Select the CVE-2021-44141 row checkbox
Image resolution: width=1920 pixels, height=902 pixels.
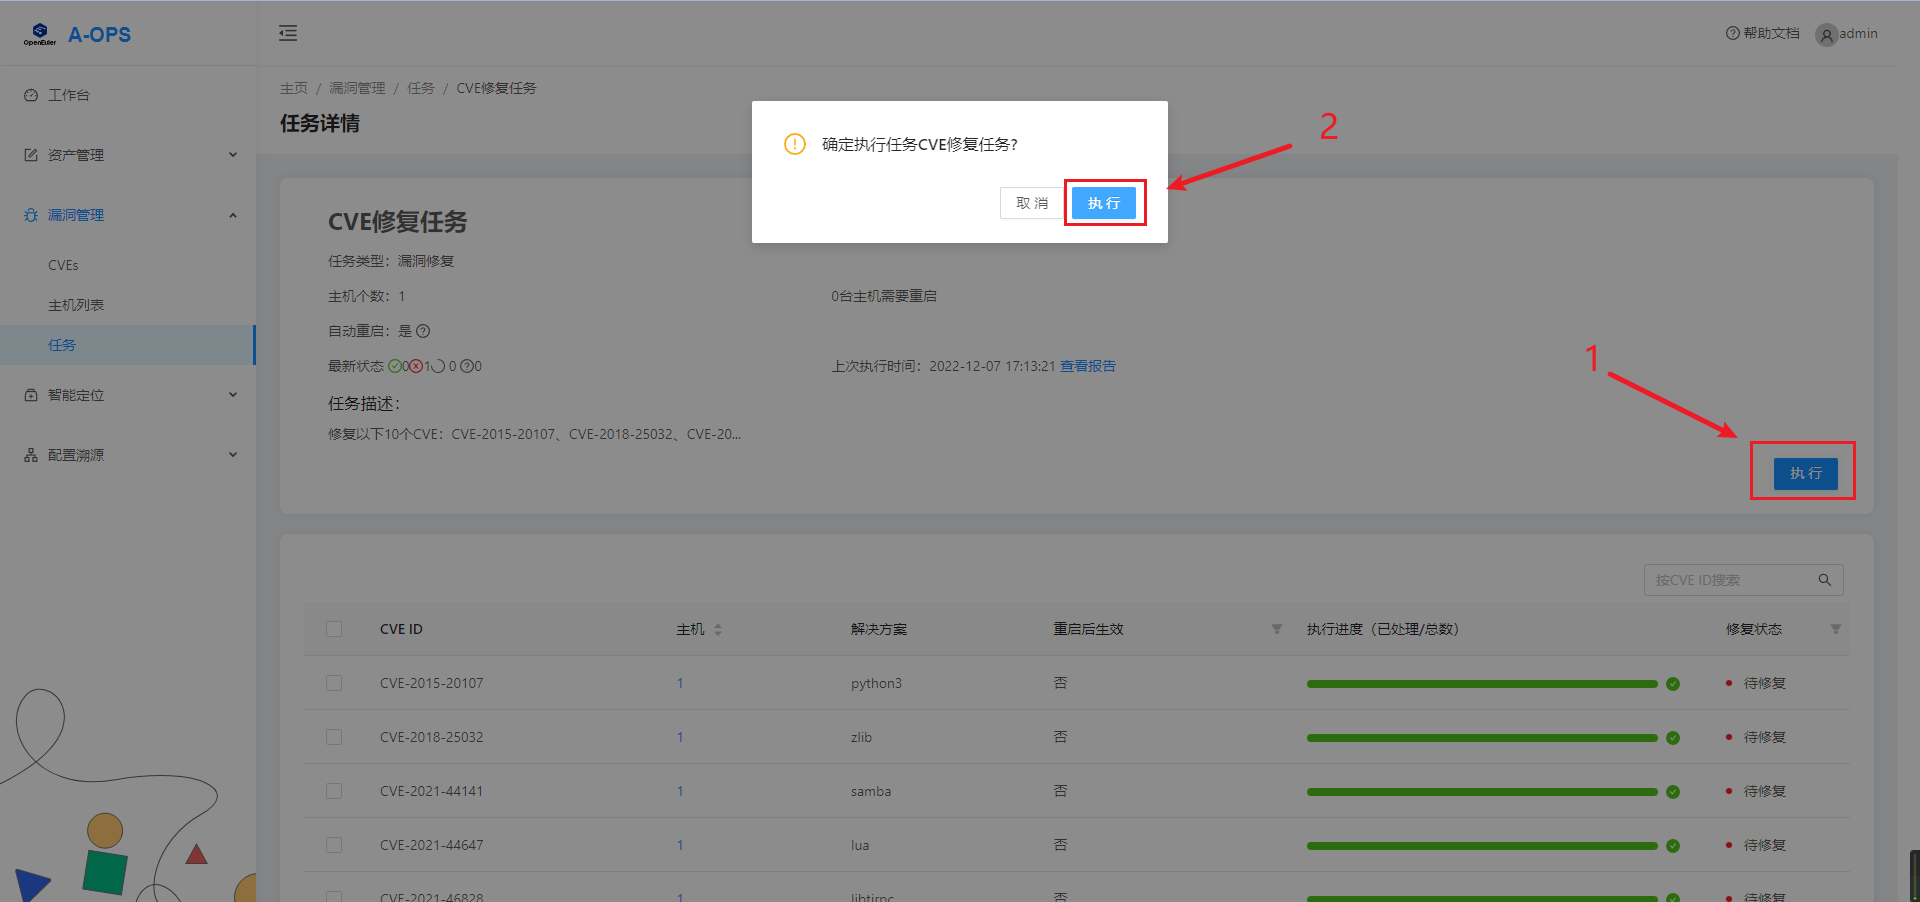click(x=334, y=791)
